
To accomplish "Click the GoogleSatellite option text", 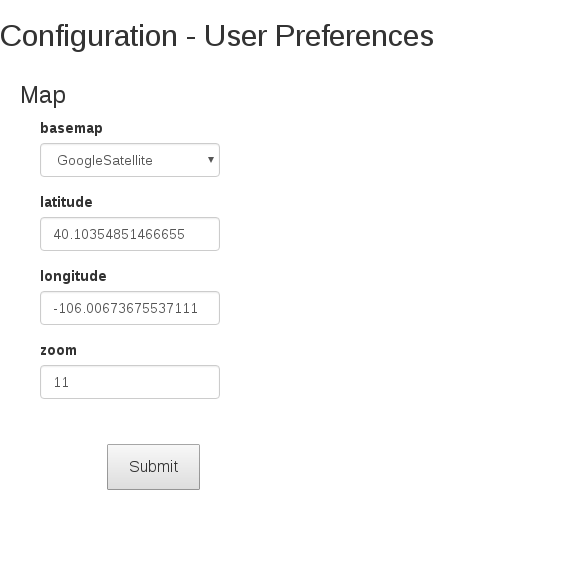I will (105, 160).
